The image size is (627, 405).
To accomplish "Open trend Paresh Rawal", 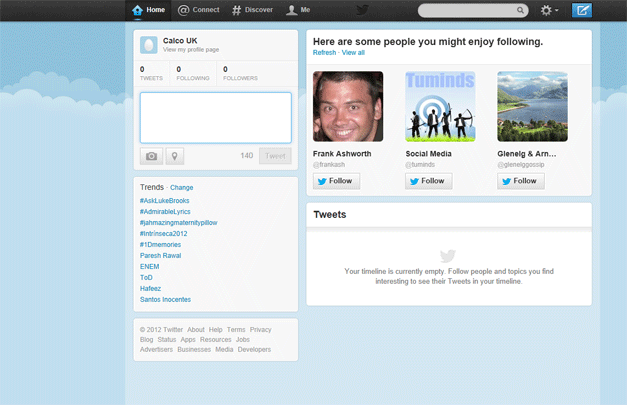I will (x=160, y=255).
